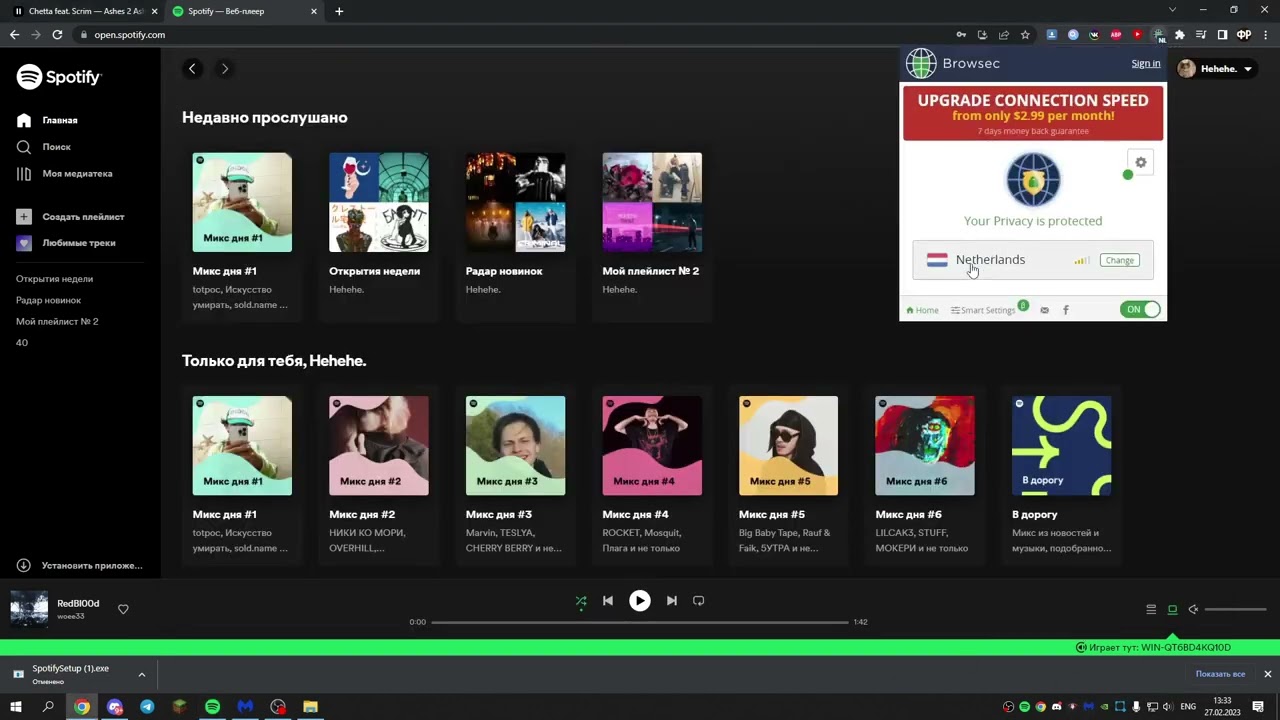Open sidebar playlist Радар новинок
1280x720 pixels.
pos(48,300)
